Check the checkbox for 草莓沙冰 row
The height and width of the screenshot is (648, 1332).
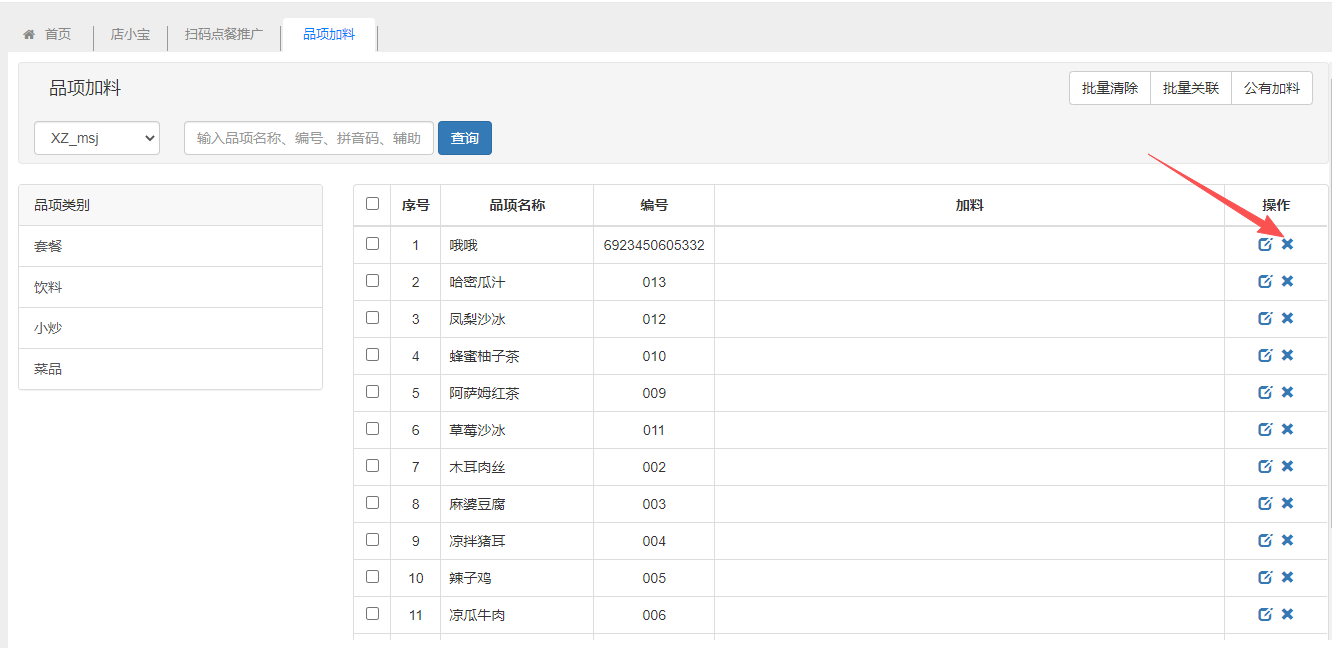point(373,429)
